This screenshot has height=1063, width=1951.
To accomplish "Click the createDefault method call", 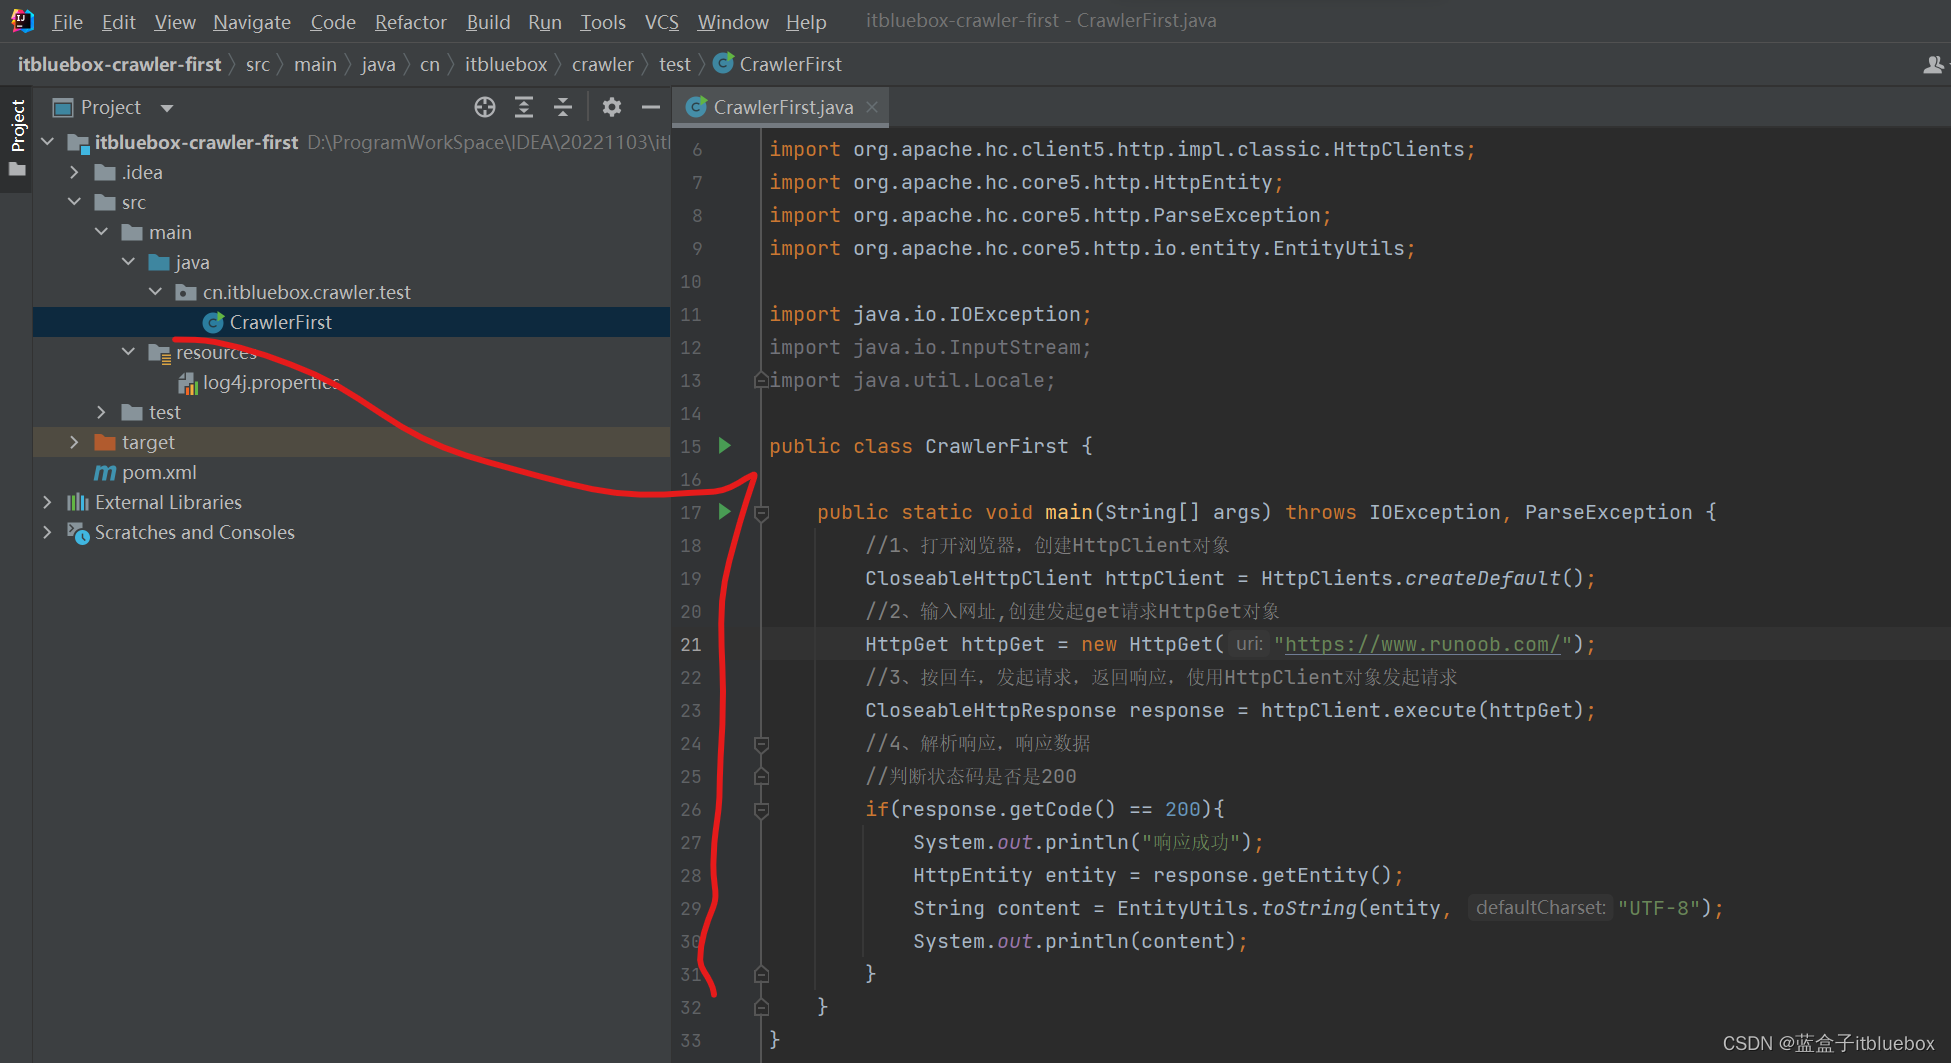I will click(1483, 578).
